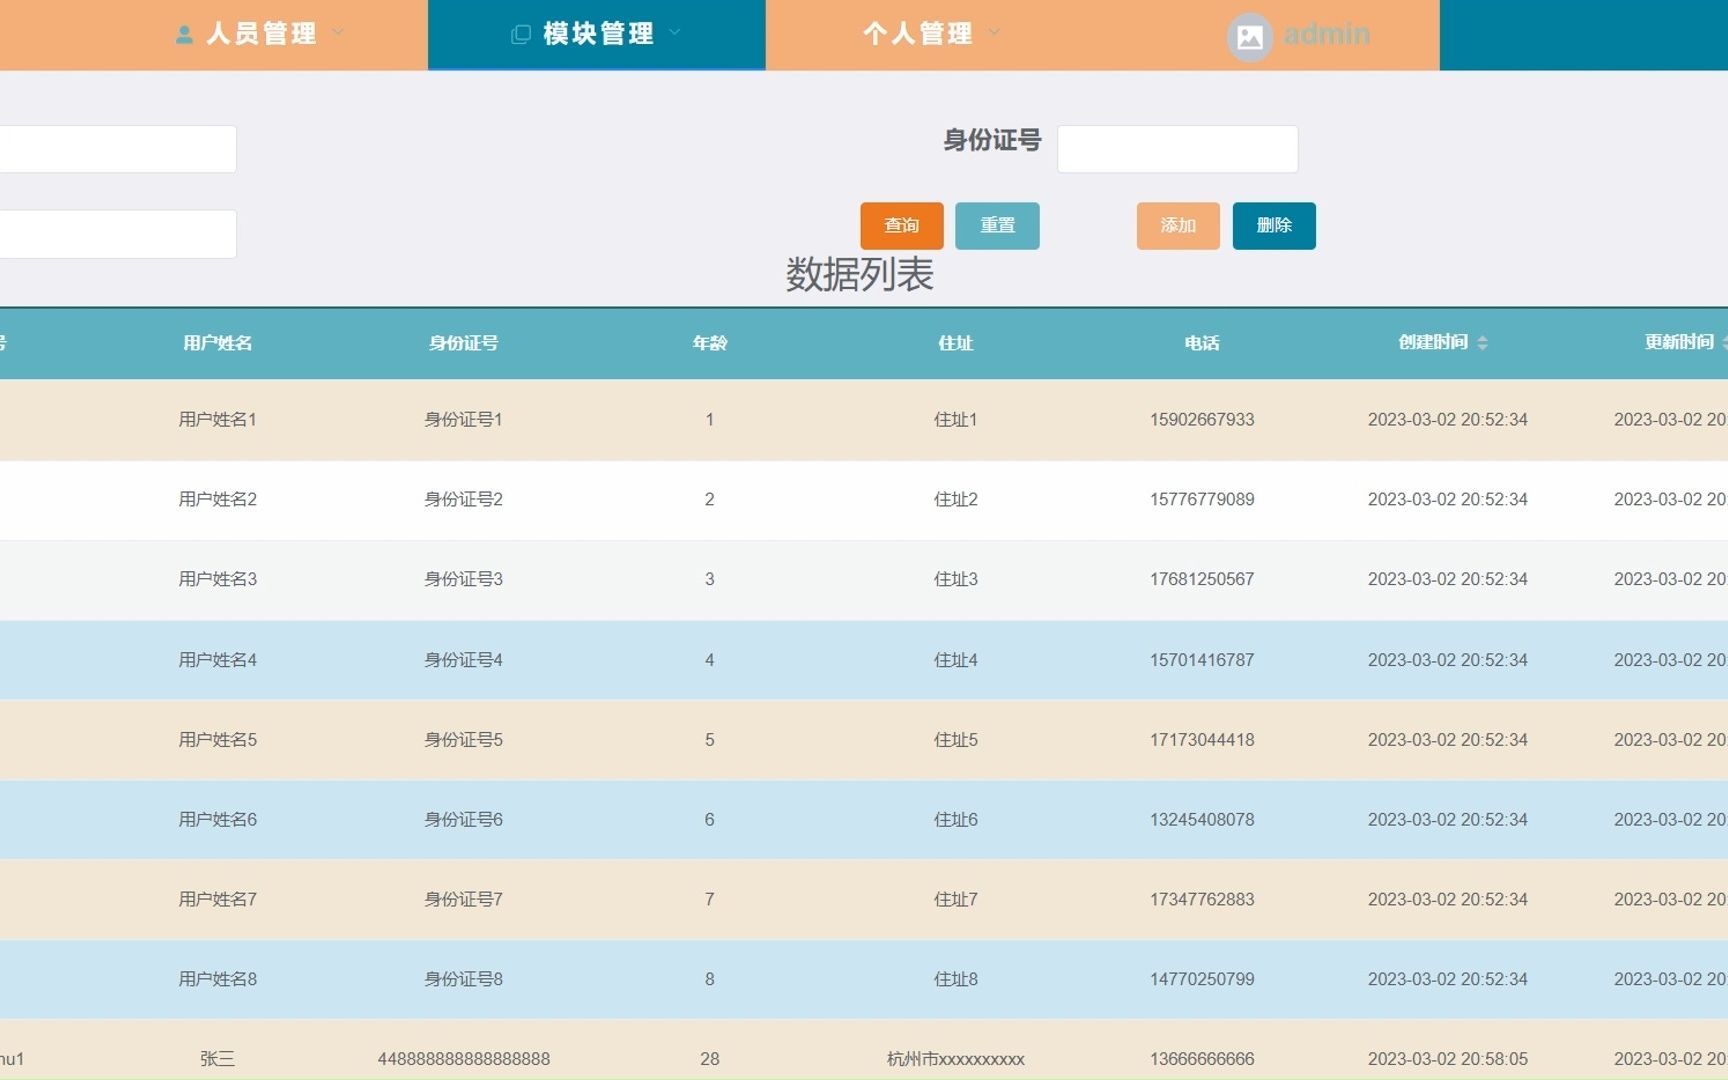
Task: Click the cell 身份证号1
Action: click(464, 420)
